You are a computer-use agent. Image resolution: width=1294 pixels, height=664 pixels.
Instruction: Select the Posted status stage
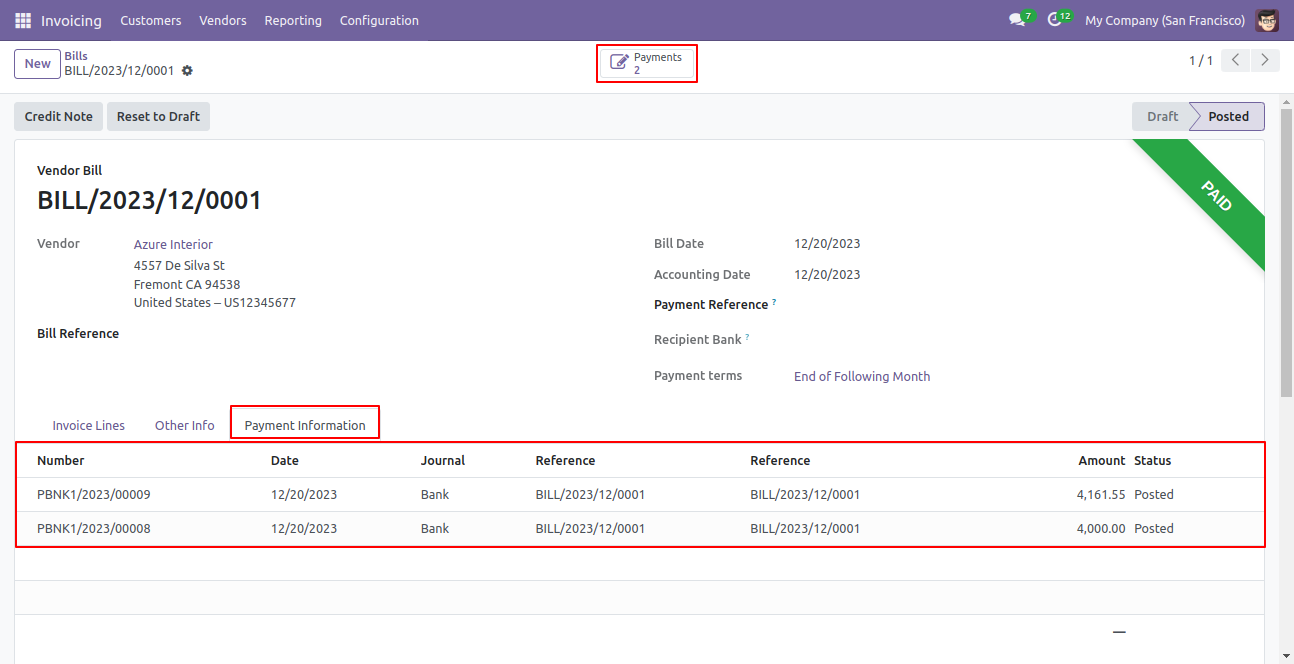click(1228, 116)
